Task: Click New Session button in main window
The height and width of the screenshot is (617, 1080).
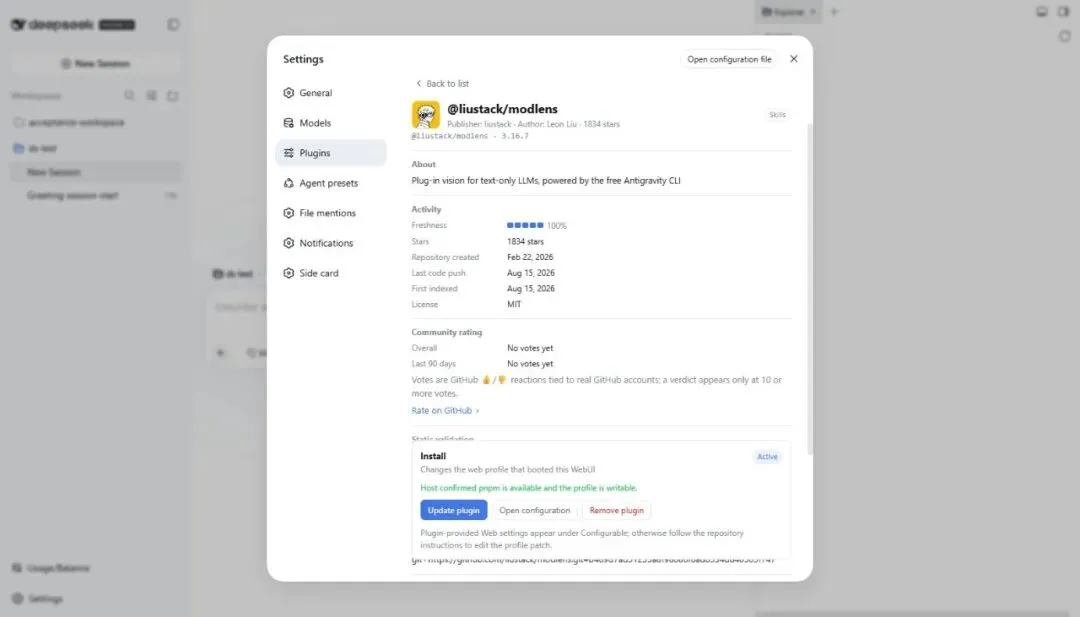Action: pos(96,63)
